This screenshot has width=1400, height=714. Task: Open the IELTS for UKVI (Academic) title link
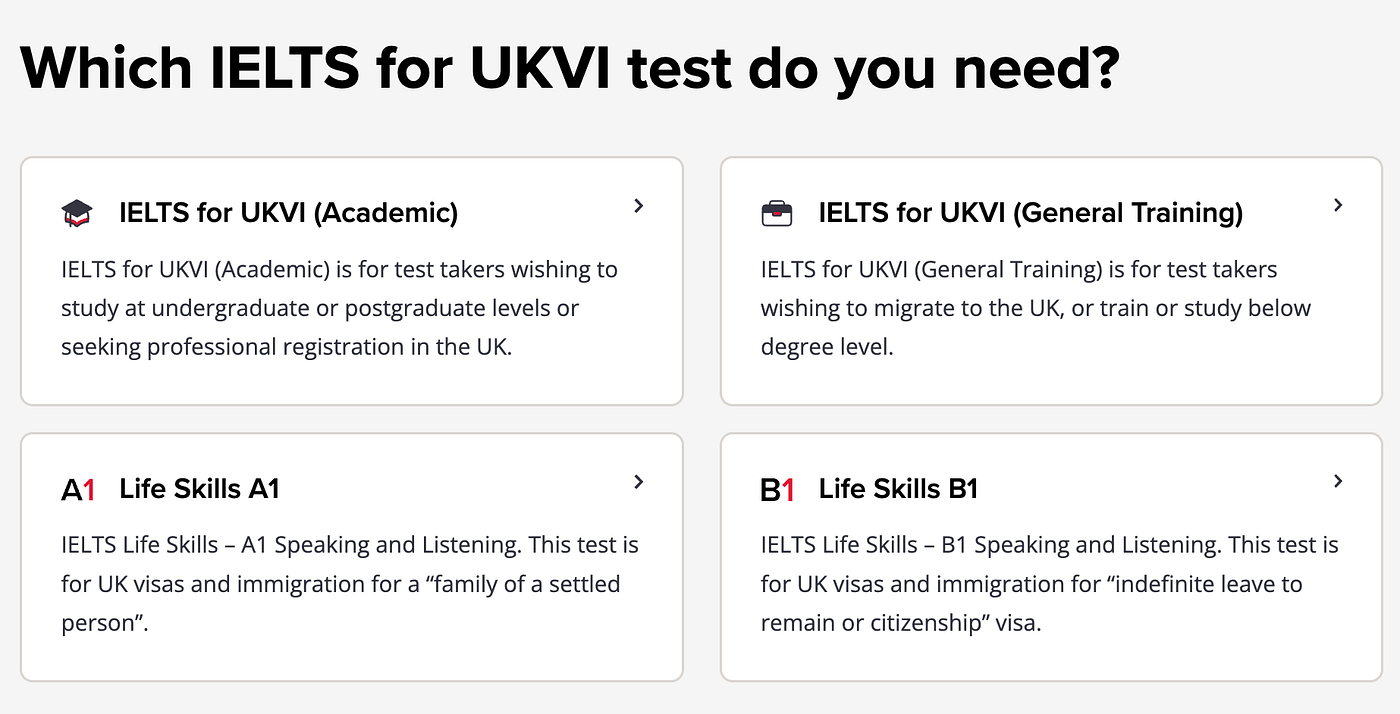click(x=289, y=213)
